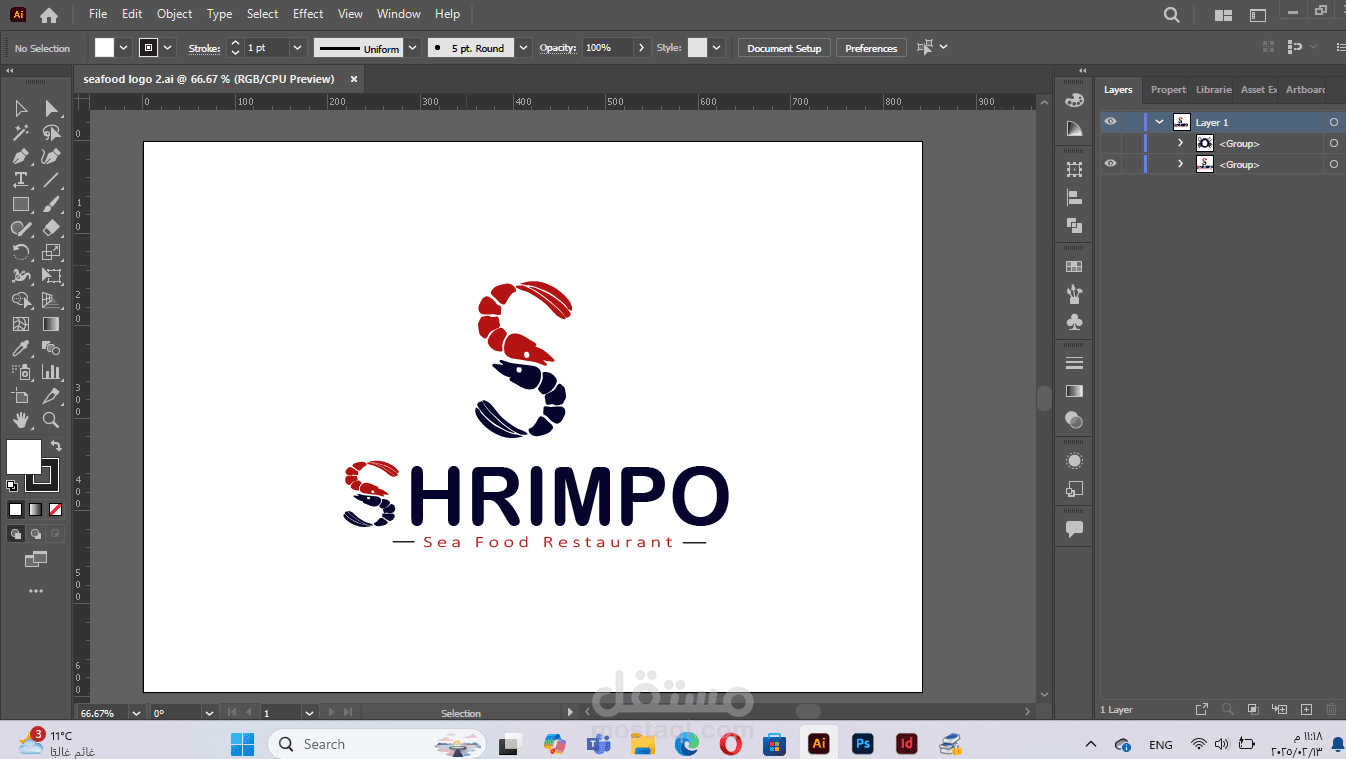Click the toolbox fill color swatch
1346x759 pixels.
tap(22, 455)
